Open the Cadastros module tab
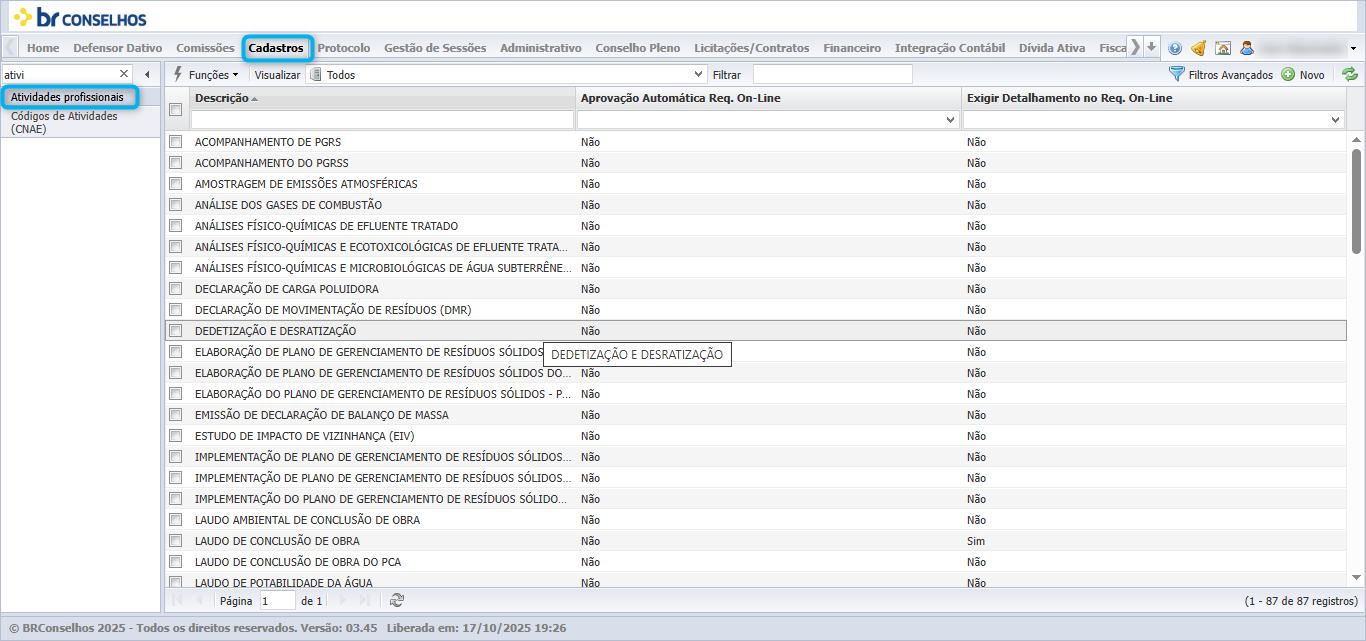 coord(276,47)
